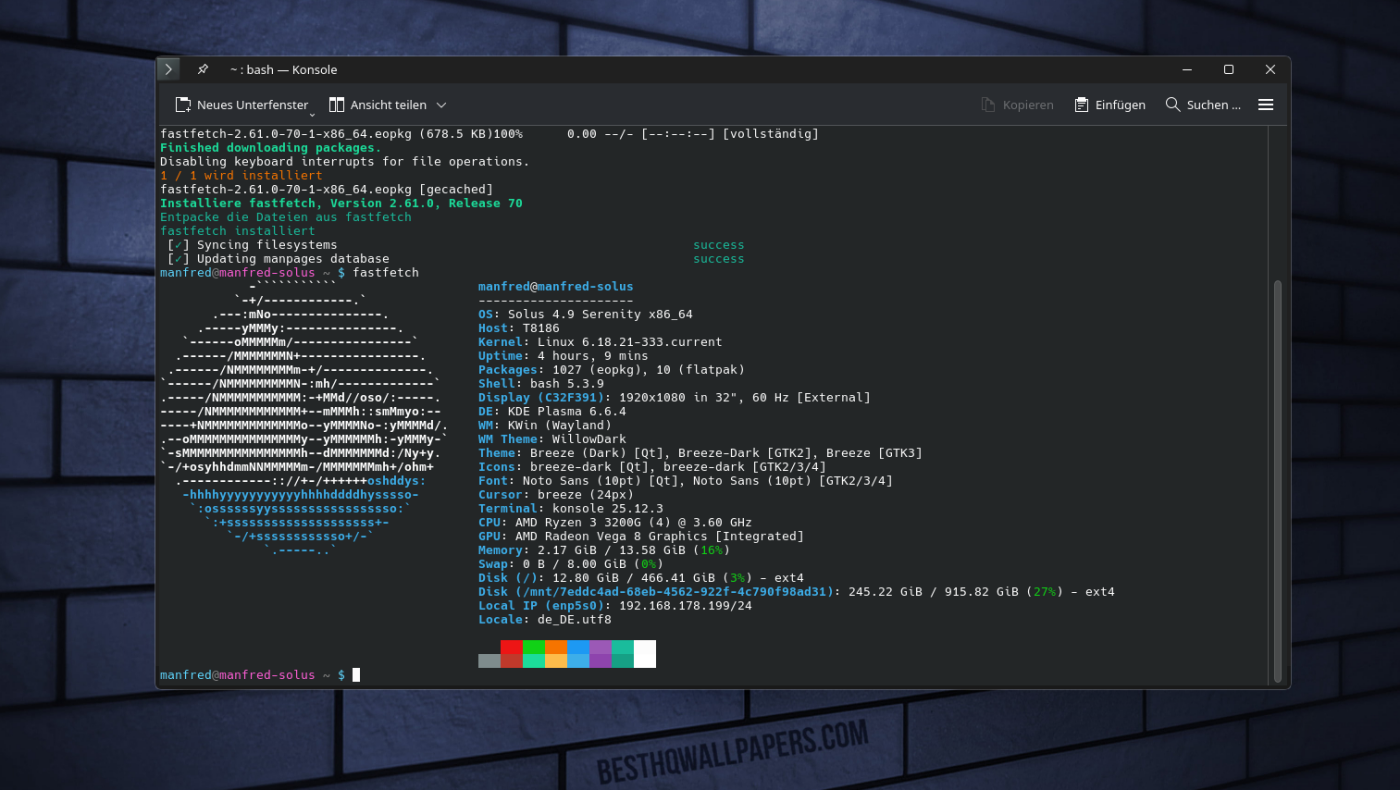
Task: Click the line "Finished downloading packages."
Action: coord(271,148)
